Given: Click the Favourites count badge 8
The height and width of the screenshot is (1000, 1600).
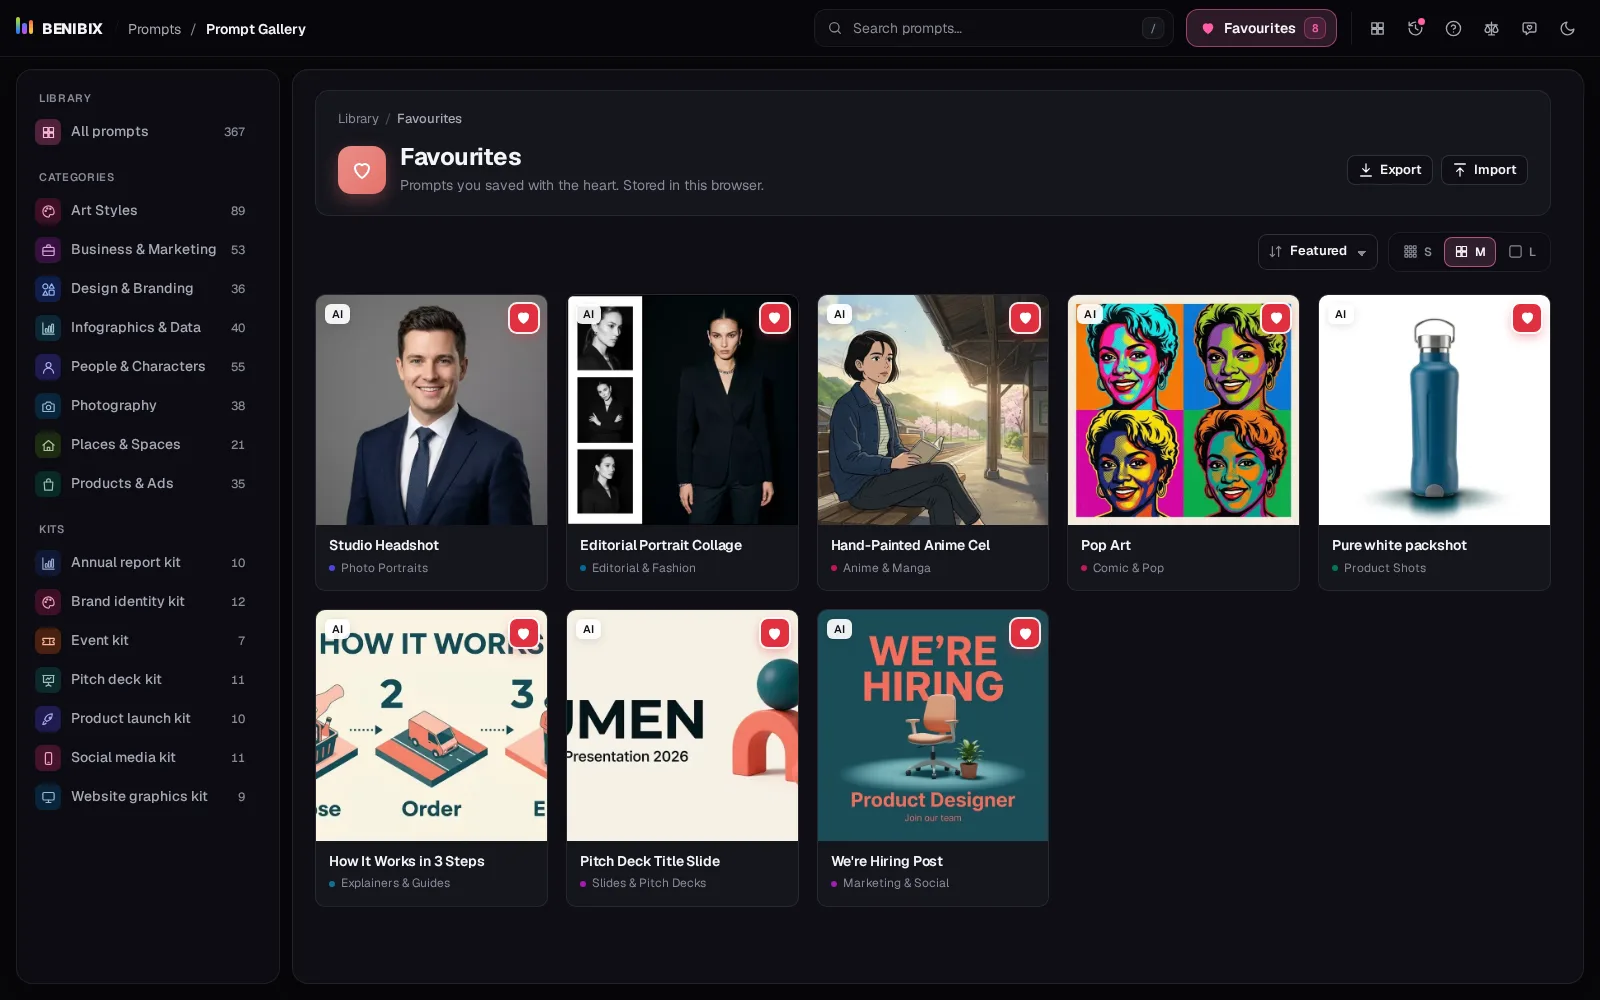Looking at the screenshot, I should tap(1314, 28).
